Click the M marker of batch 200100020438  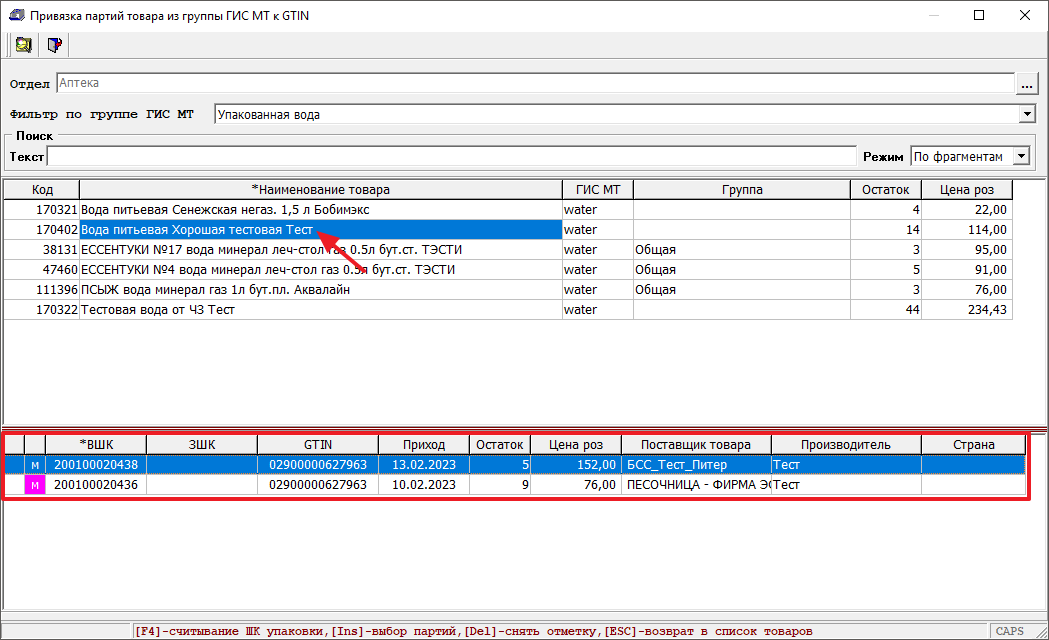coord(35,465)
